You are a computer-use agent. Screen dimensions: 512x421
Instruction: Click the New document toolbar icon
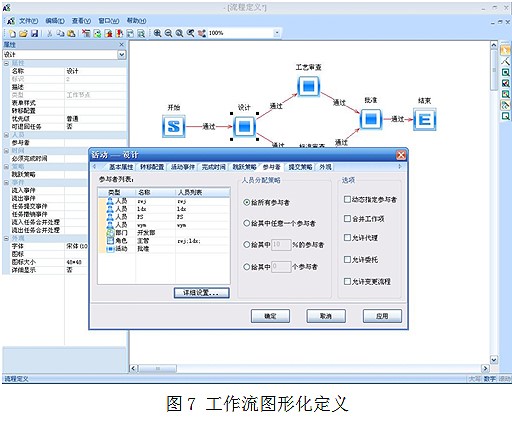[12, 33]
